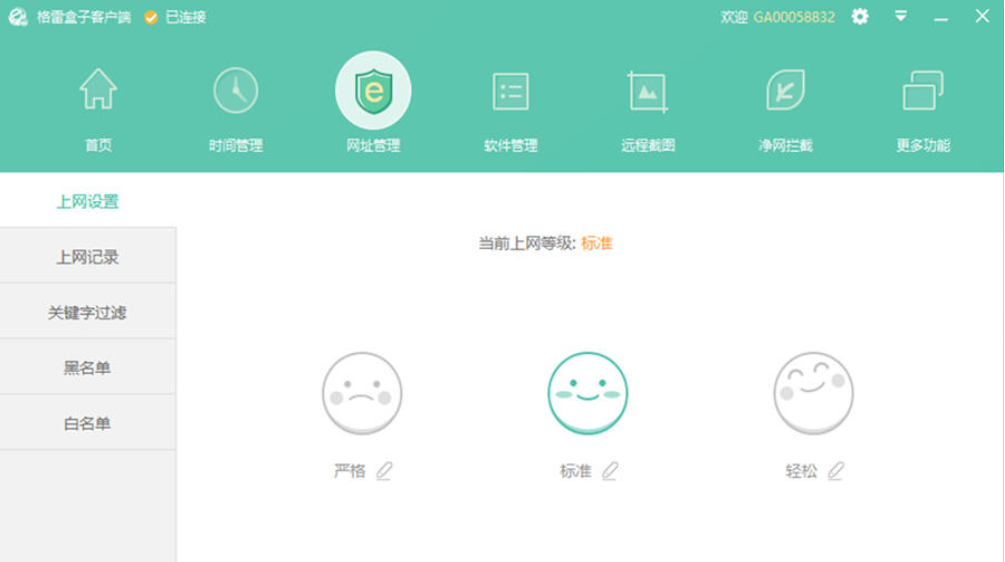
Task: Click the 轻松 label text
Action: pyautogui.click(x=801, y=471)
